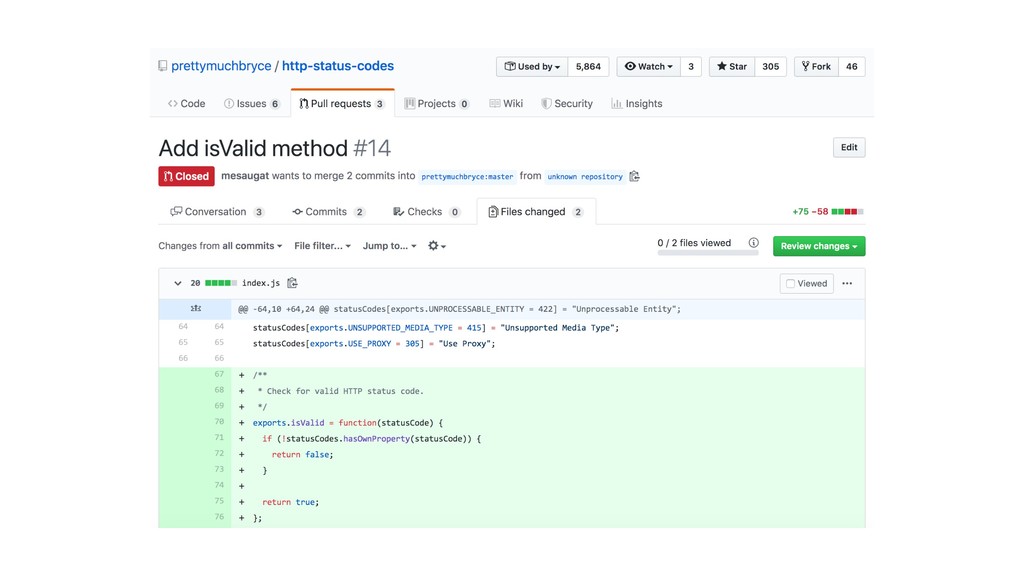Fork the http-status-codes repository
The width and height of the screenshot is (1024, 576).
816,66
